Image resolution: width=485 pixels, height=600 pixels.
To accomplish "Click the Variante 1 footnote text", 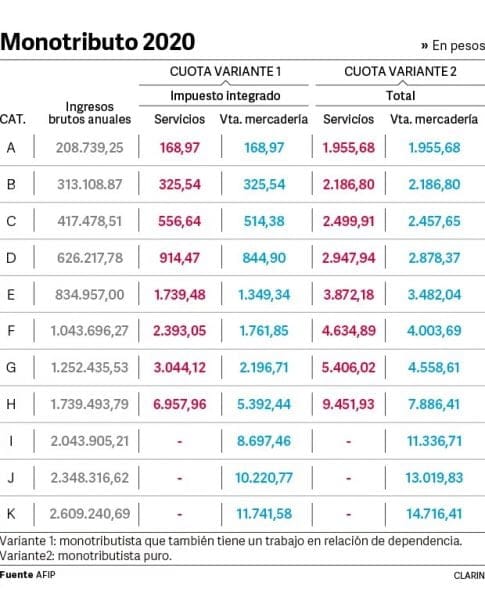I will click(231, 541).
